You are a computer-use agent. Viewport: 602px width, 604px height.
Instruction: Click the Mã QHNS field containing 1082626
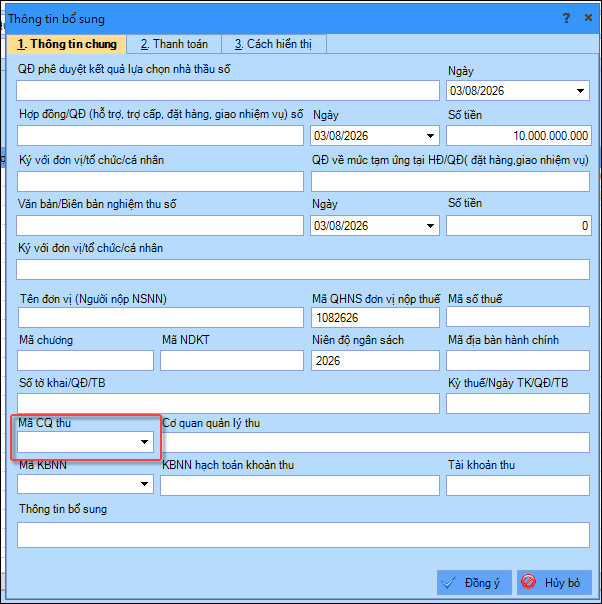coord(375,317)
